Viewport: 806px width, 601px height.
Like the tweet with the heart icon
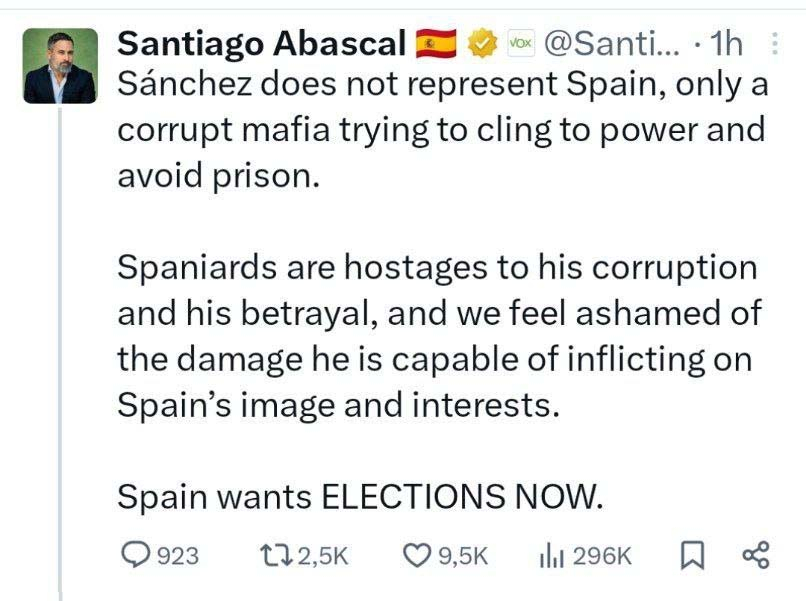415,556
